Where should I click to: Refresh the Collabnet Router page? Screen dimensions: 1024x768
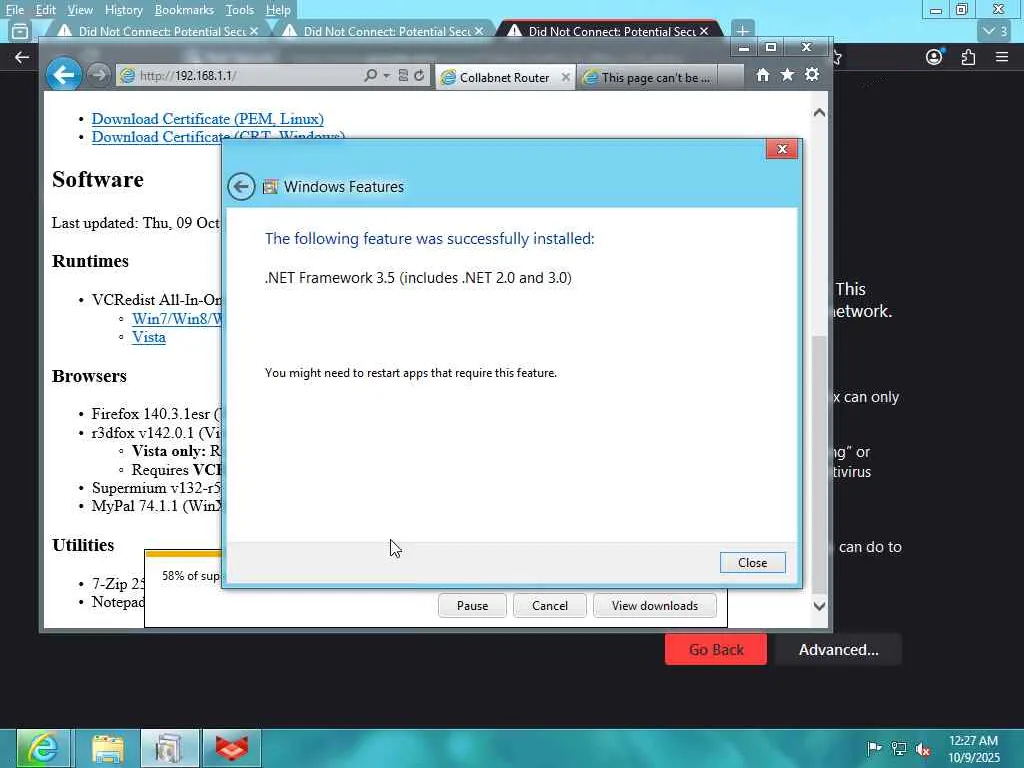point(419,76)
